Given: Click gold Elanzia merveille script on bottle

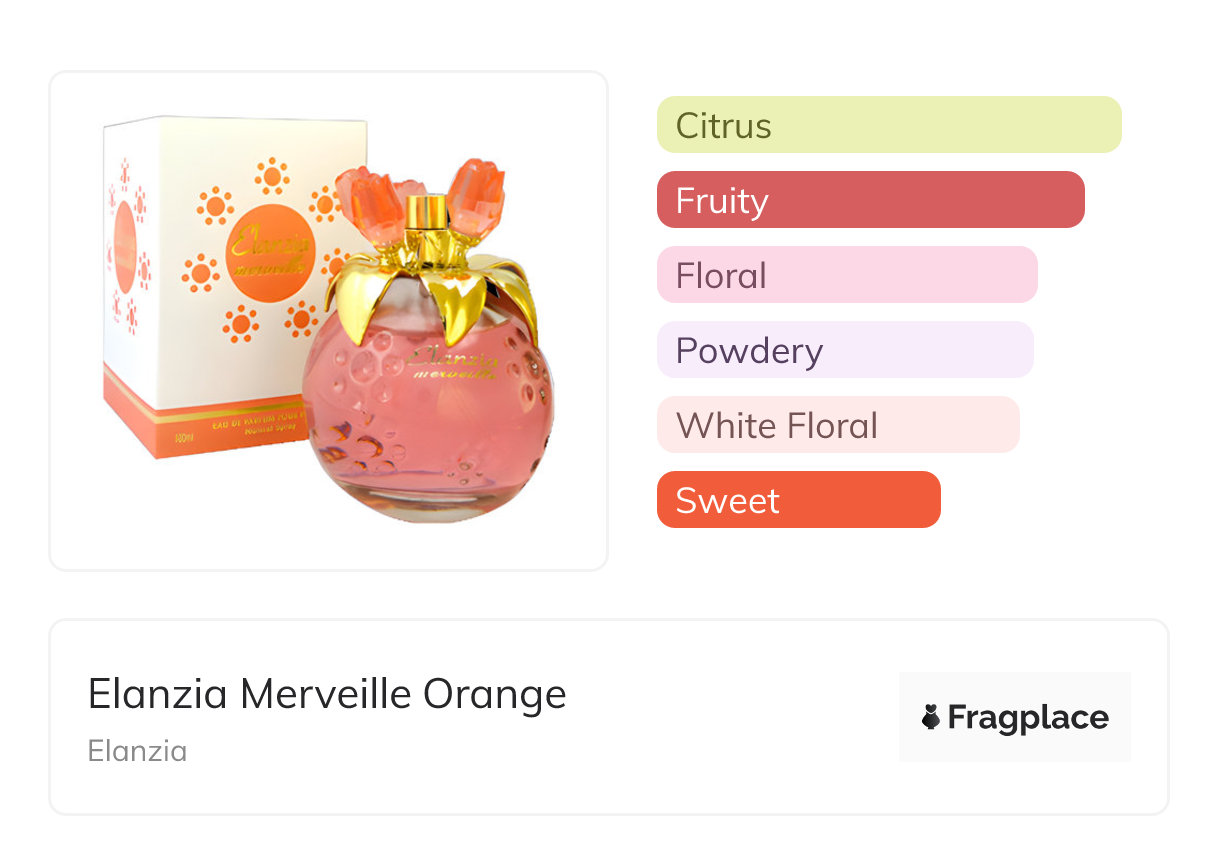Looking at the screenshot, I should (453, 363).
